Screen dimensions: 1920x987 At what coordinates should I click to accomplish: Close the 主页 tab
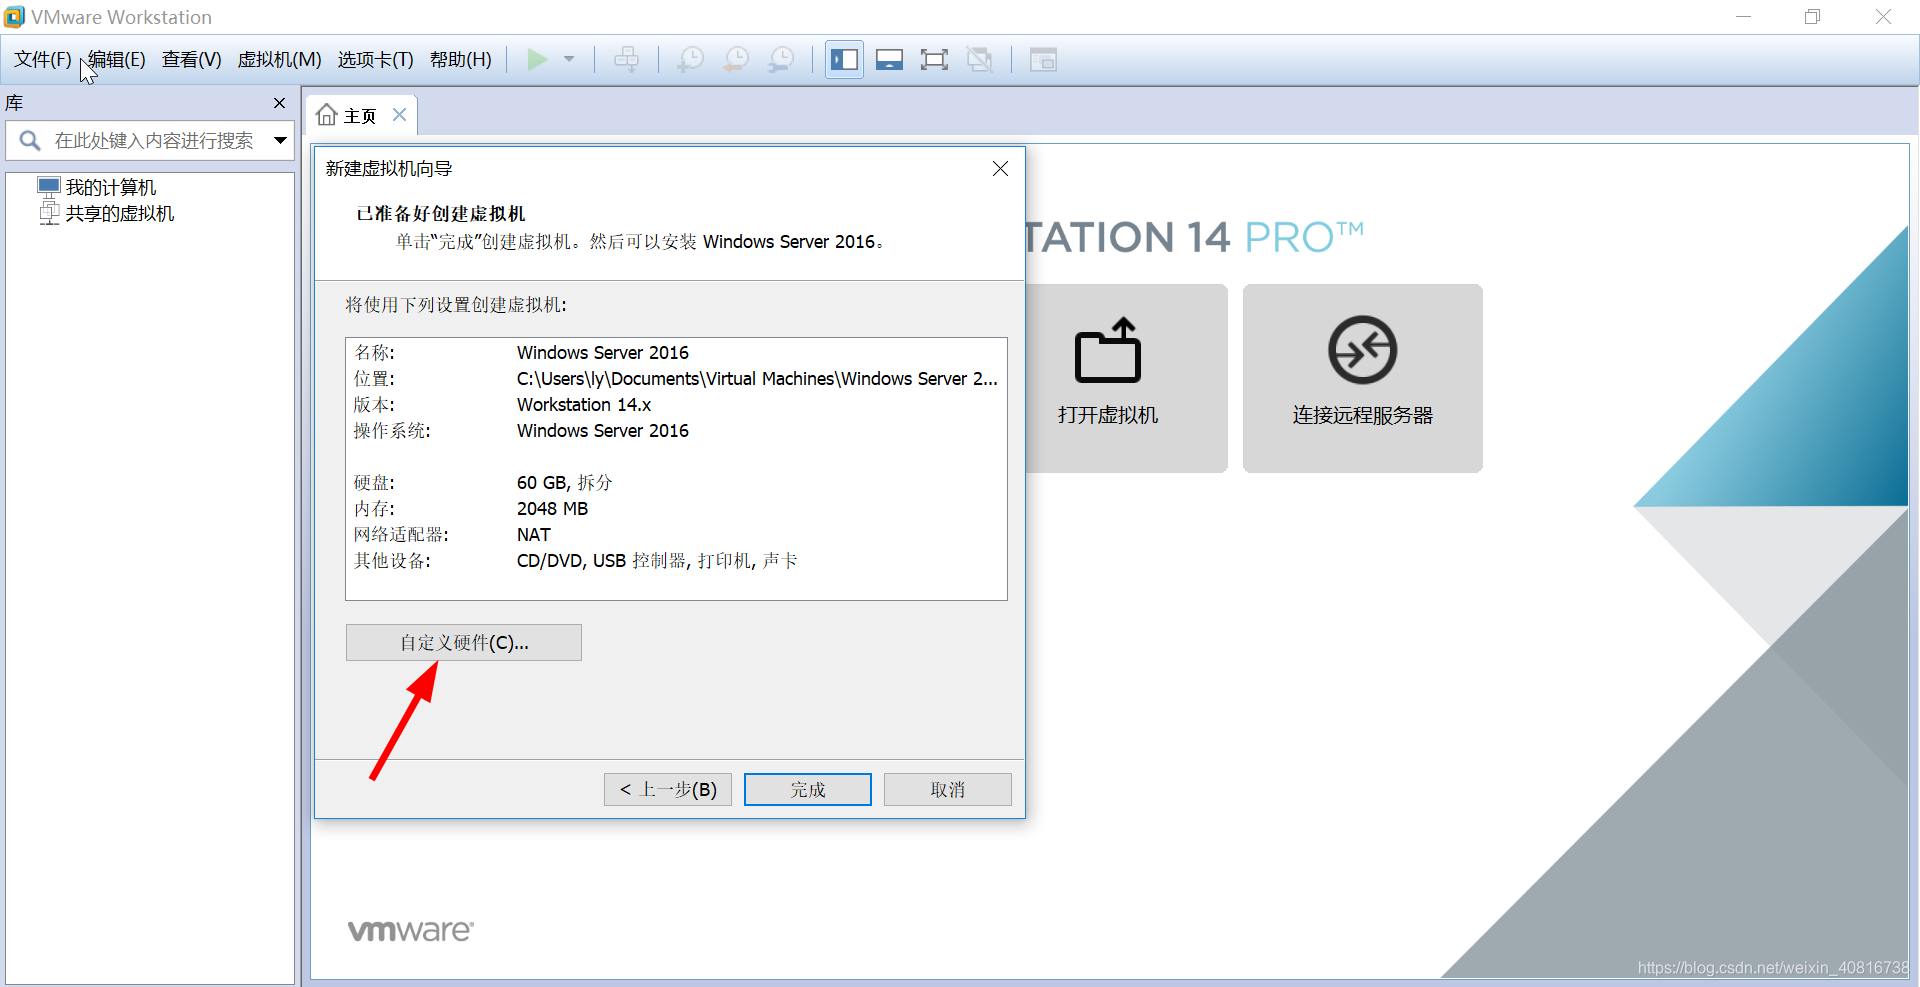pyautogui.click(x=399, y=115)
